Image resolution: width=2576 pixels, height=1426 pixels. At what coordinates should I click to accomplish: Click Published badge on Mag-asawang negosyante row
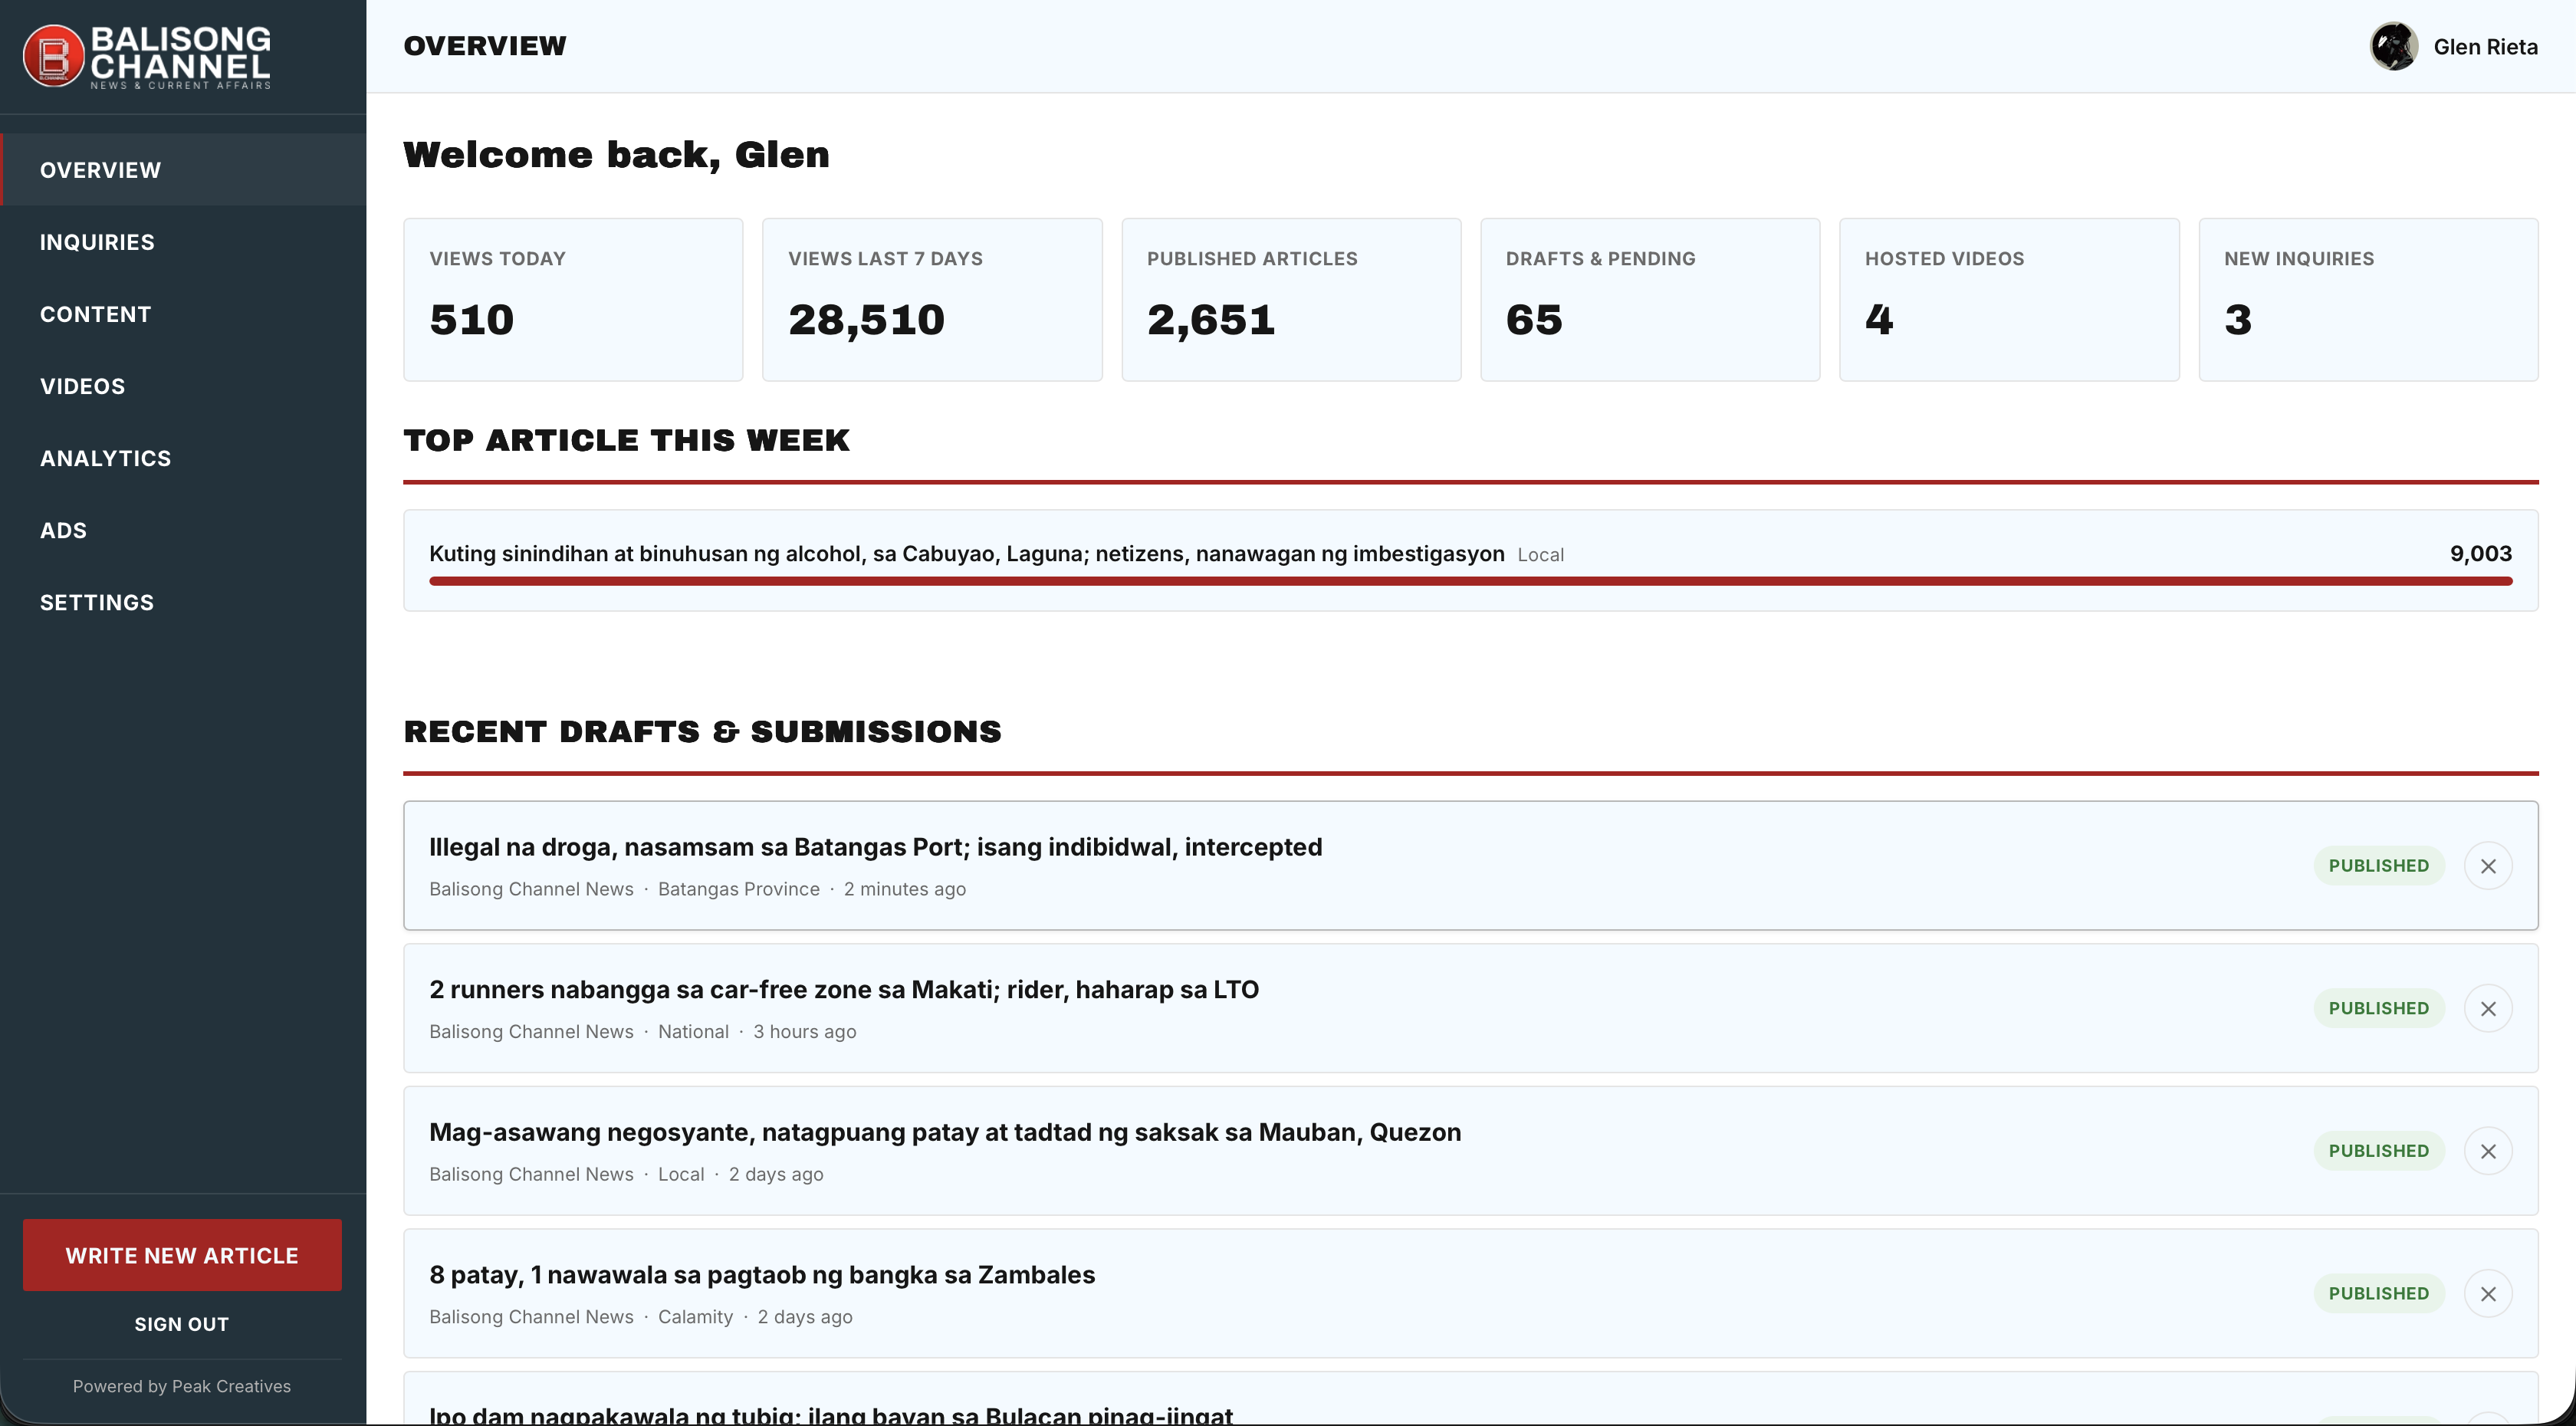click(2378, 1151)
